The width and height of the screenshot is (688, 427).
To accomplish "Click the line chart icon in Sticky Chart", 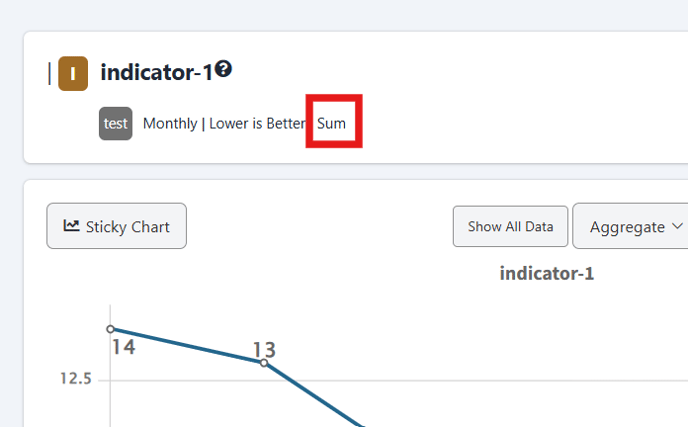I will (71, 226).
